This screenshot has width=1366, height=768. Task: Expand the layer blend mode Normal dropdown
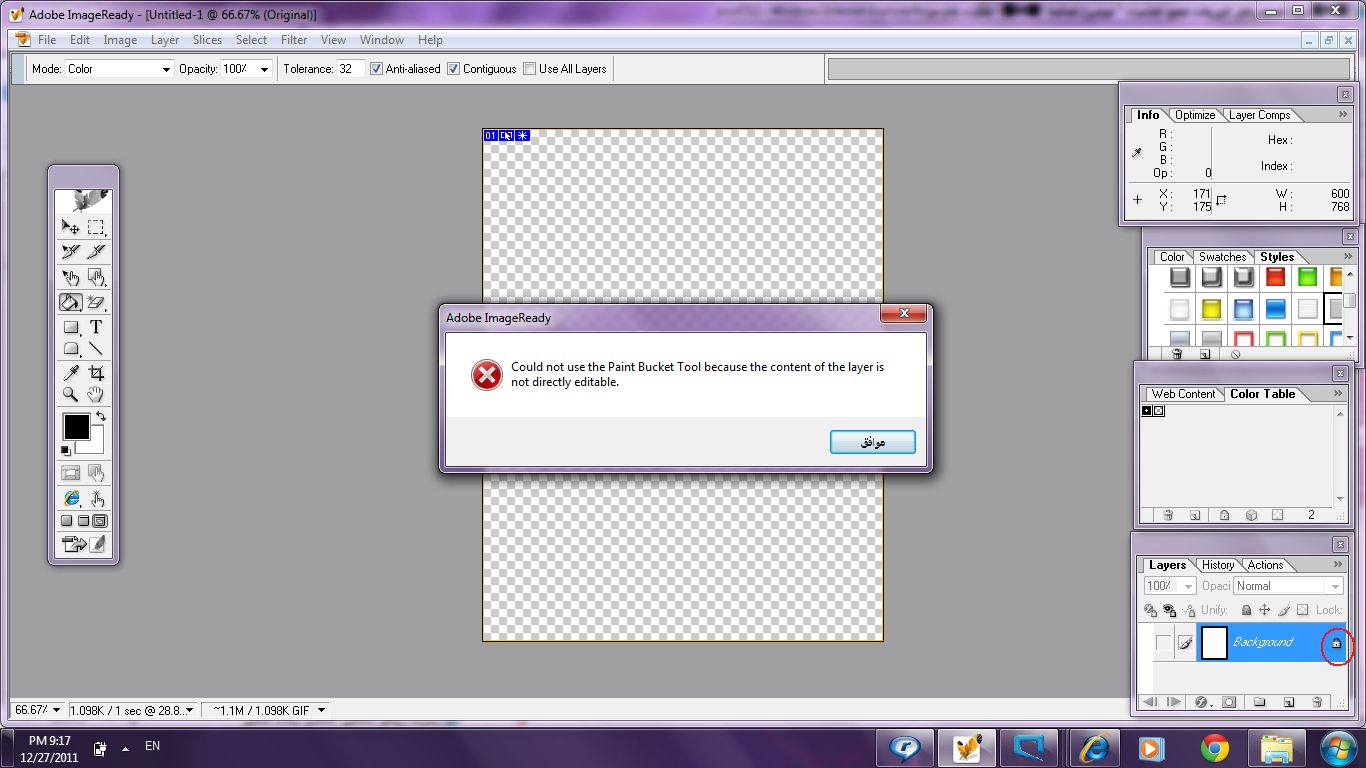(x=1288, y=586)
